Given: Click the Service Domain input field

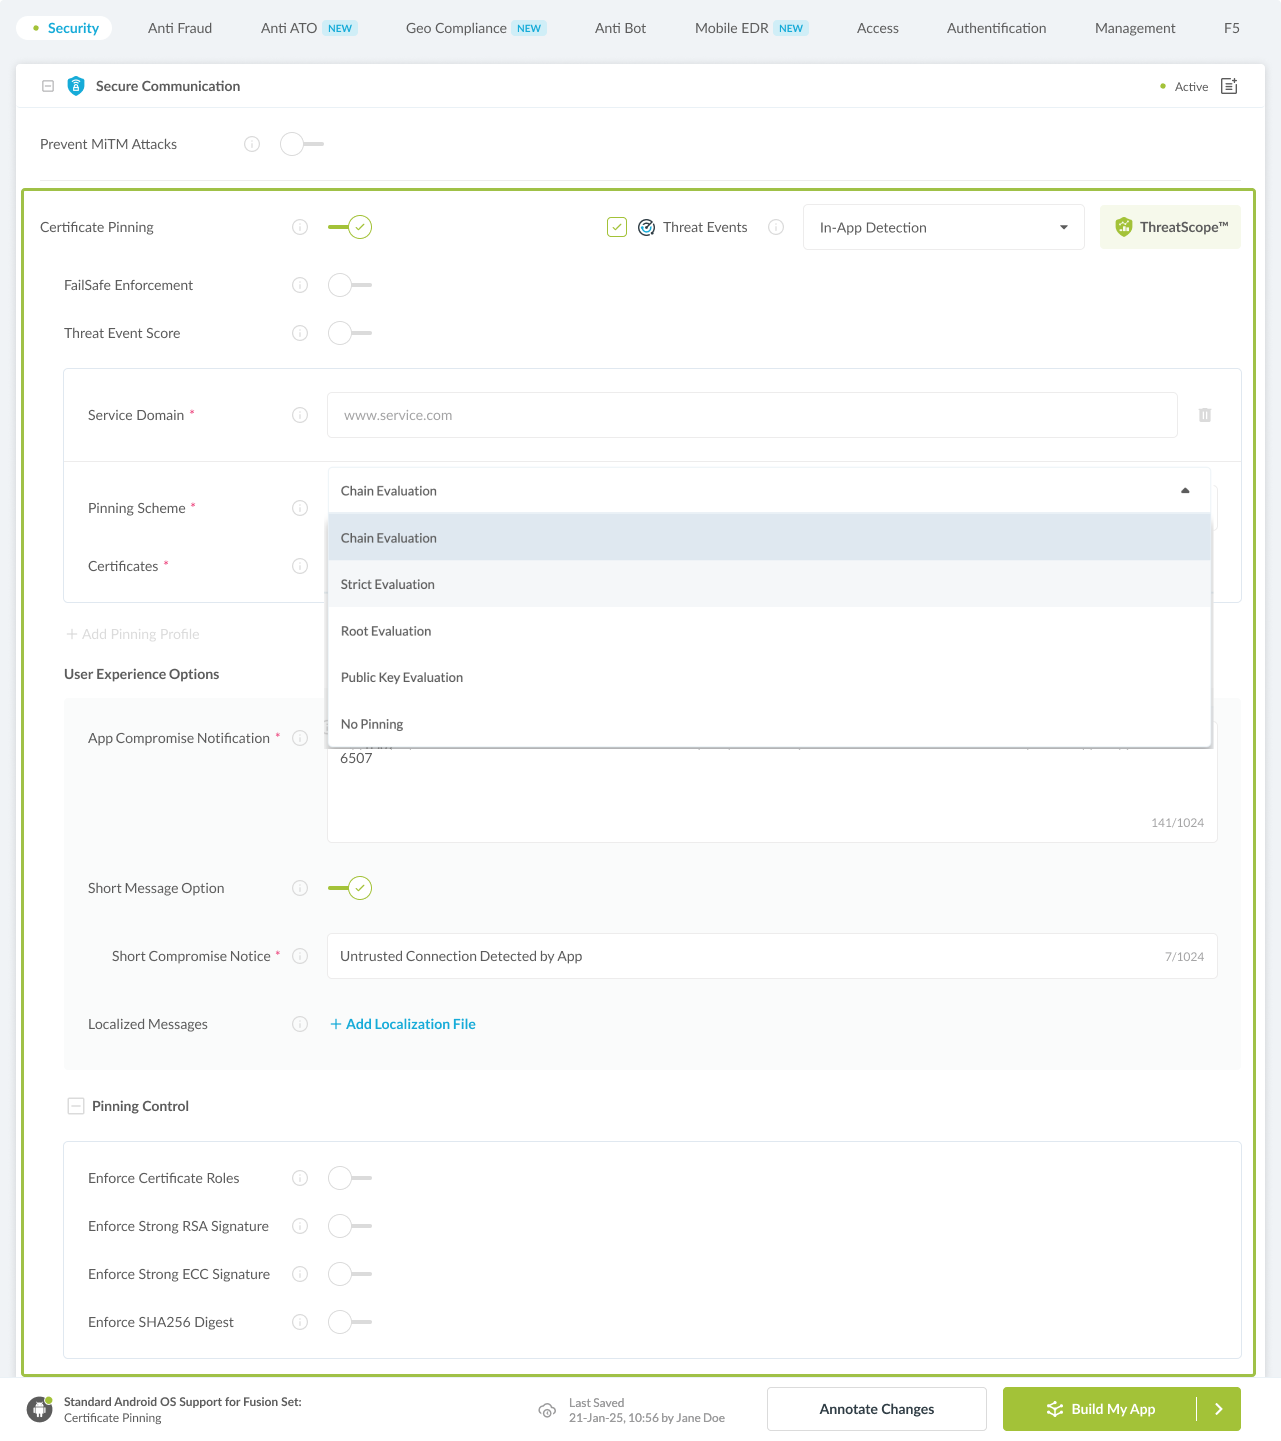Looking at the screenshot, I should (751, 415).
